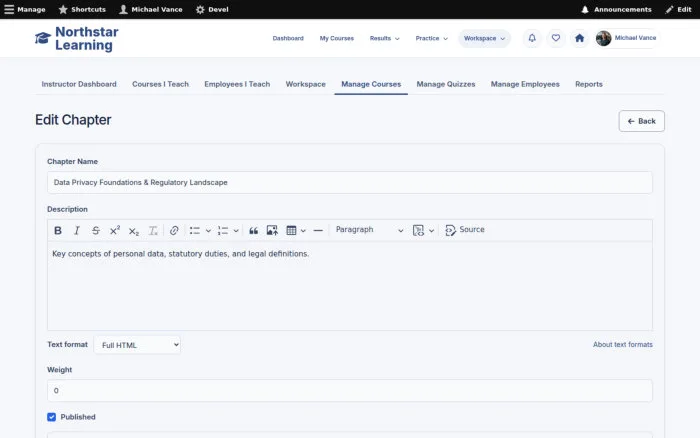The width and height of the screenshot is (700, 438).
Task: Click the code block icon
Action: point(418,230)
